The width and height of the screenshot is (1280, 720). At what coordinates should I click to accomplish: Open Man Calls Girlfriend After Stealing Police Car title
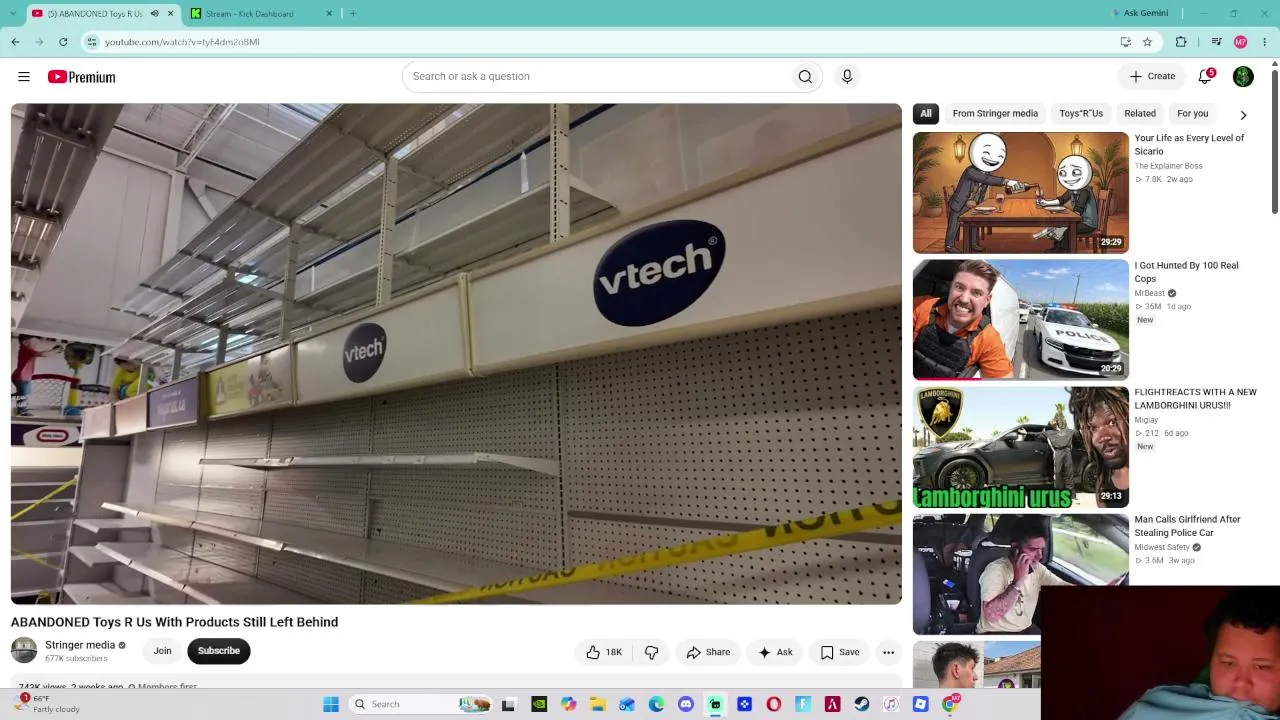pyautogui.click(x=1187, y=526)
